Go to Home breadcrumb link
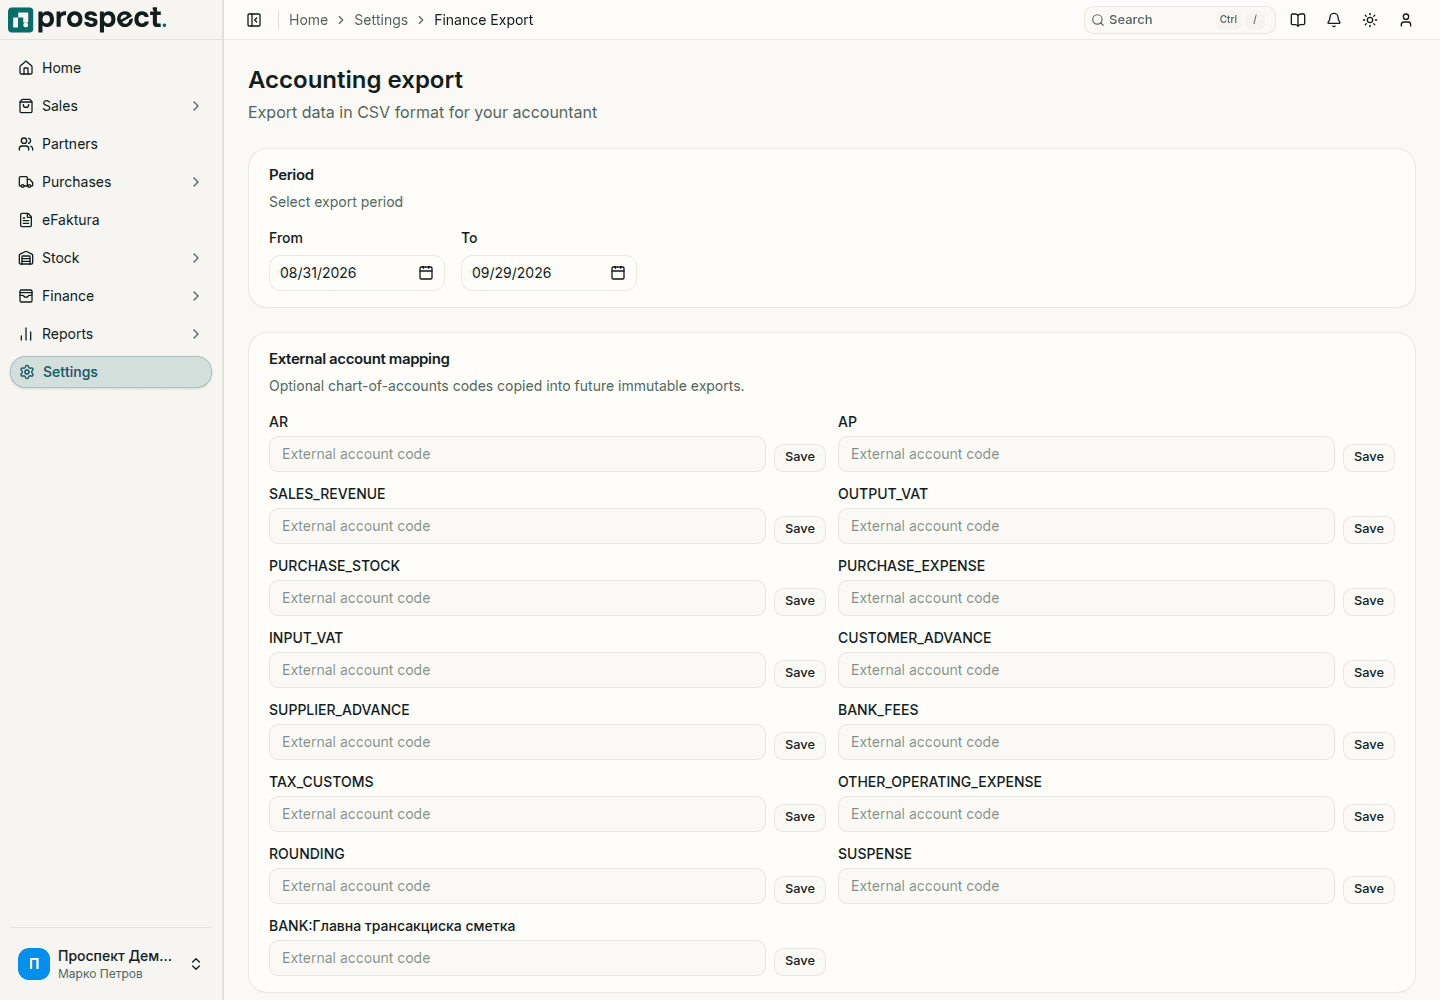 pyautogui.click(x=308, y=20)
